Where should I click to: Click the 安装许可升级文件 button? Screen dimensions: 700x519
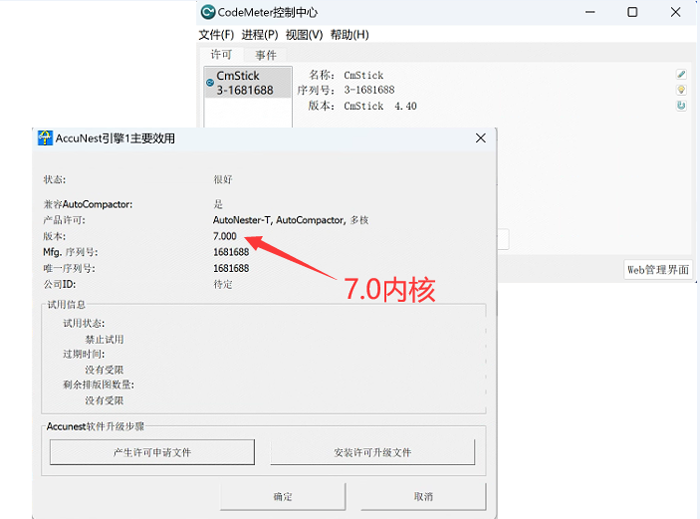[x=372, y=452]
